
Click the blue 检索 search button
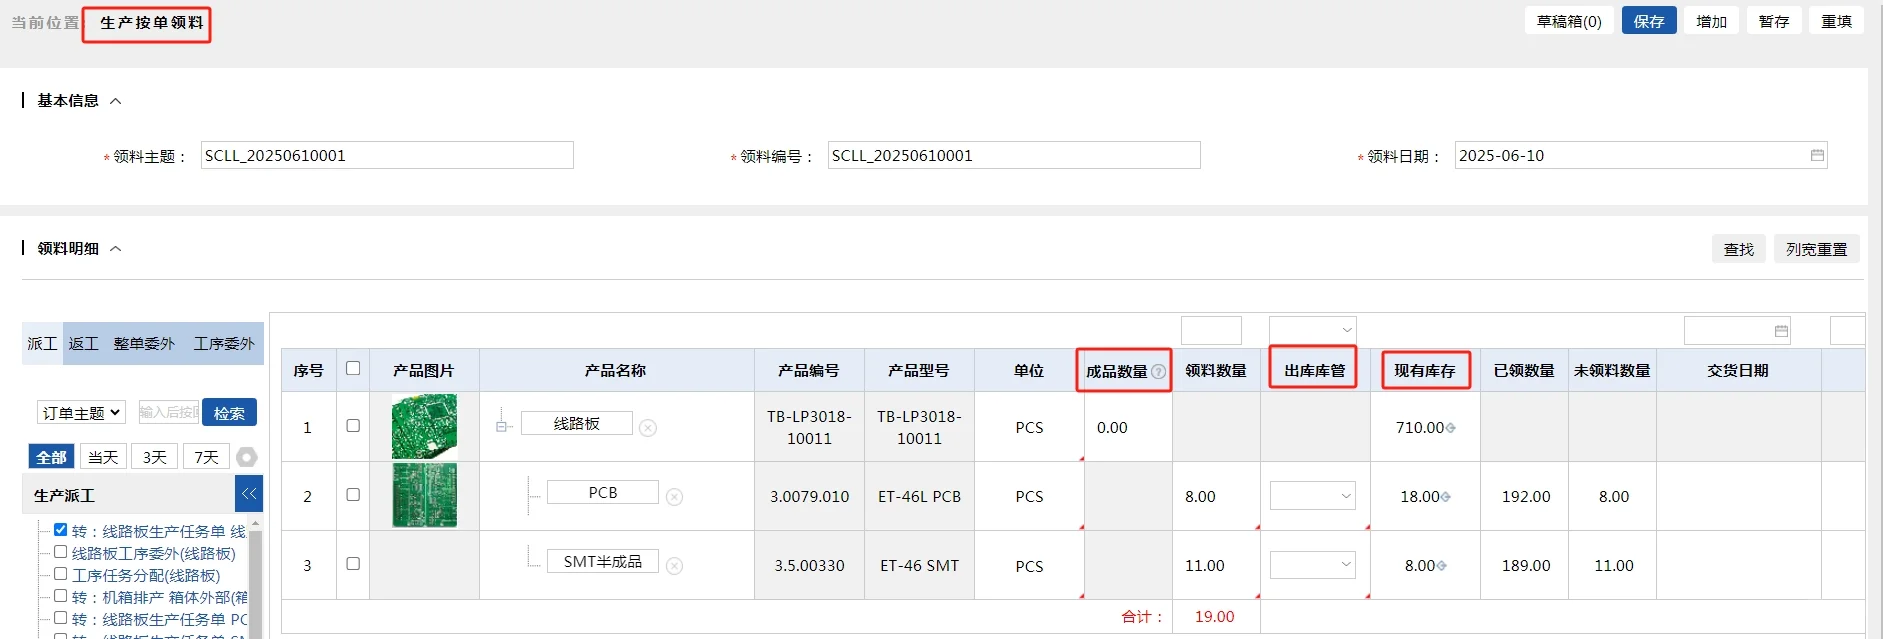pos(229,412)
